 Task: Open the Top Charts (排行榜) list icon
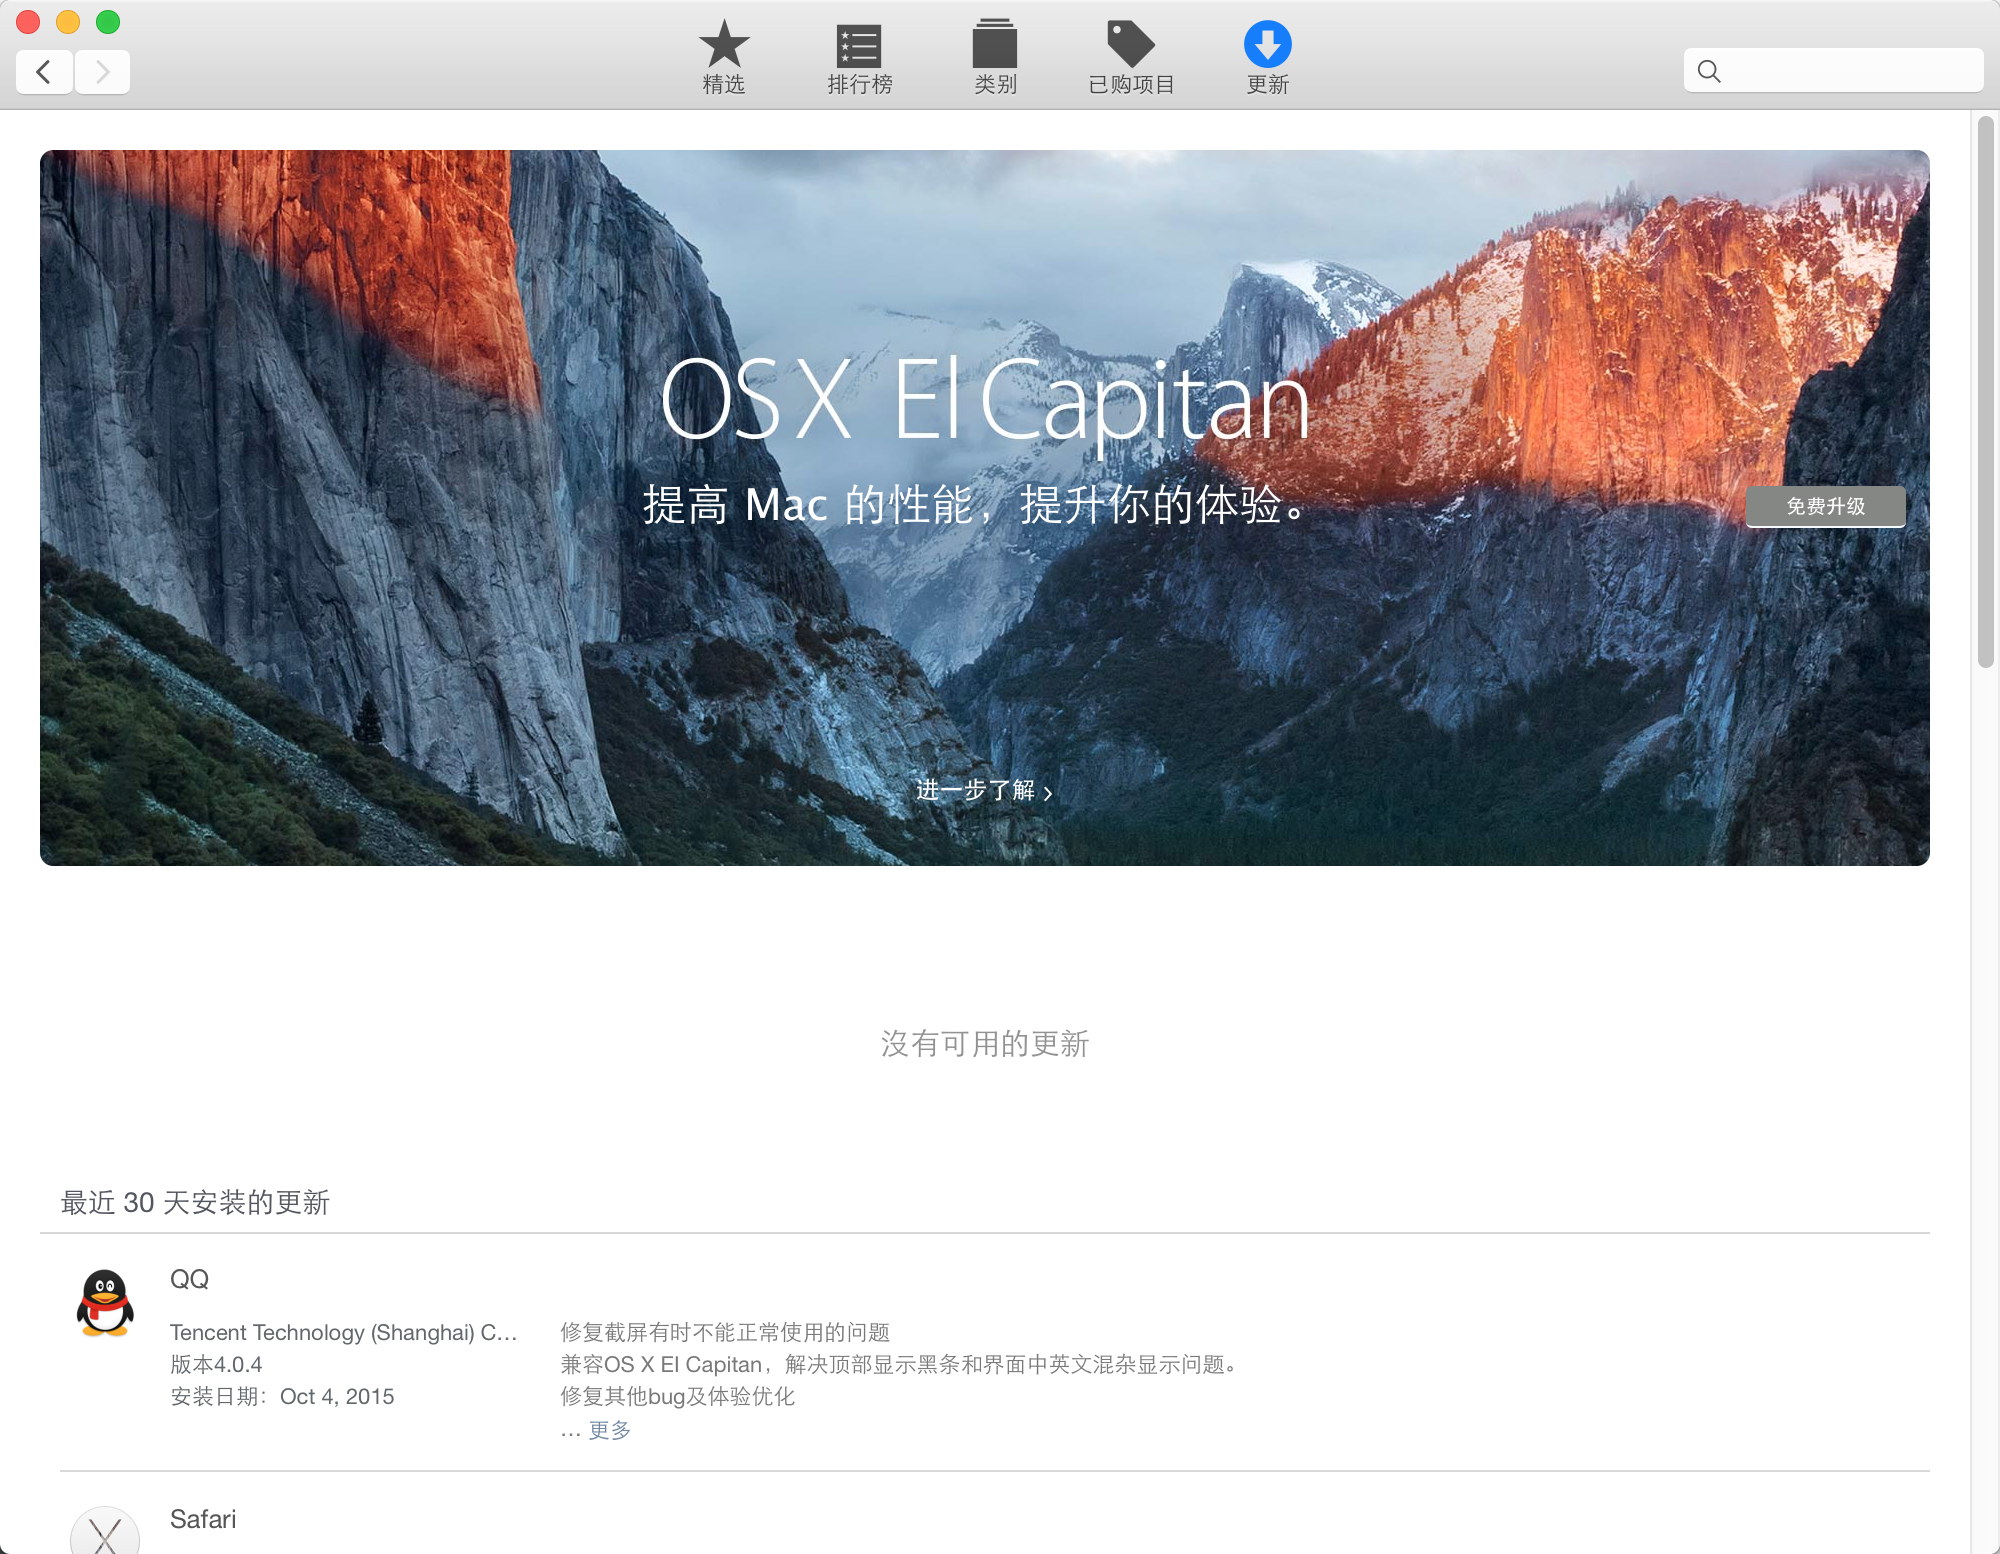coord(859,46)
